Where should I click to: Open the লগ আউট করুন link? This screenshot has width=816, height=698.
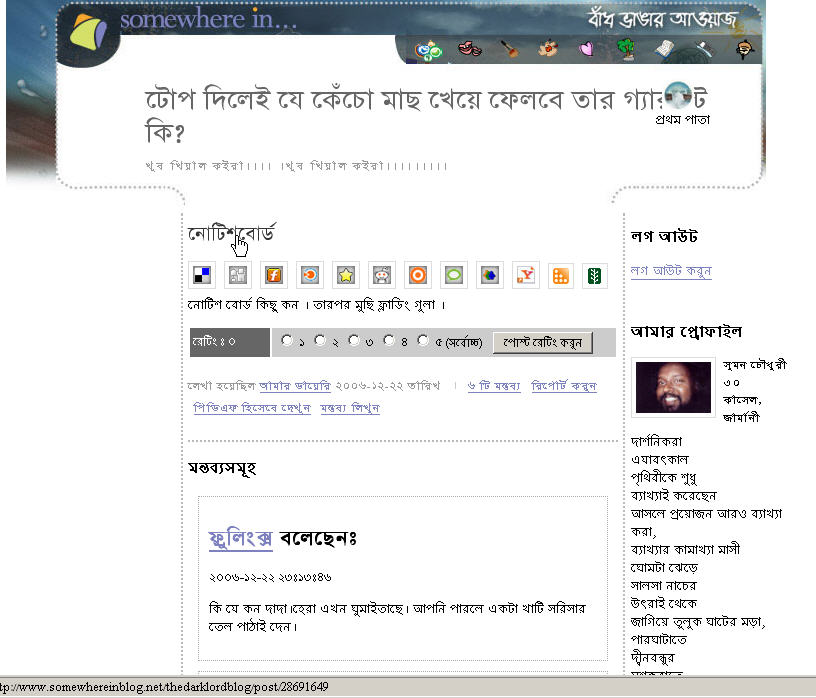pos(671,271)
